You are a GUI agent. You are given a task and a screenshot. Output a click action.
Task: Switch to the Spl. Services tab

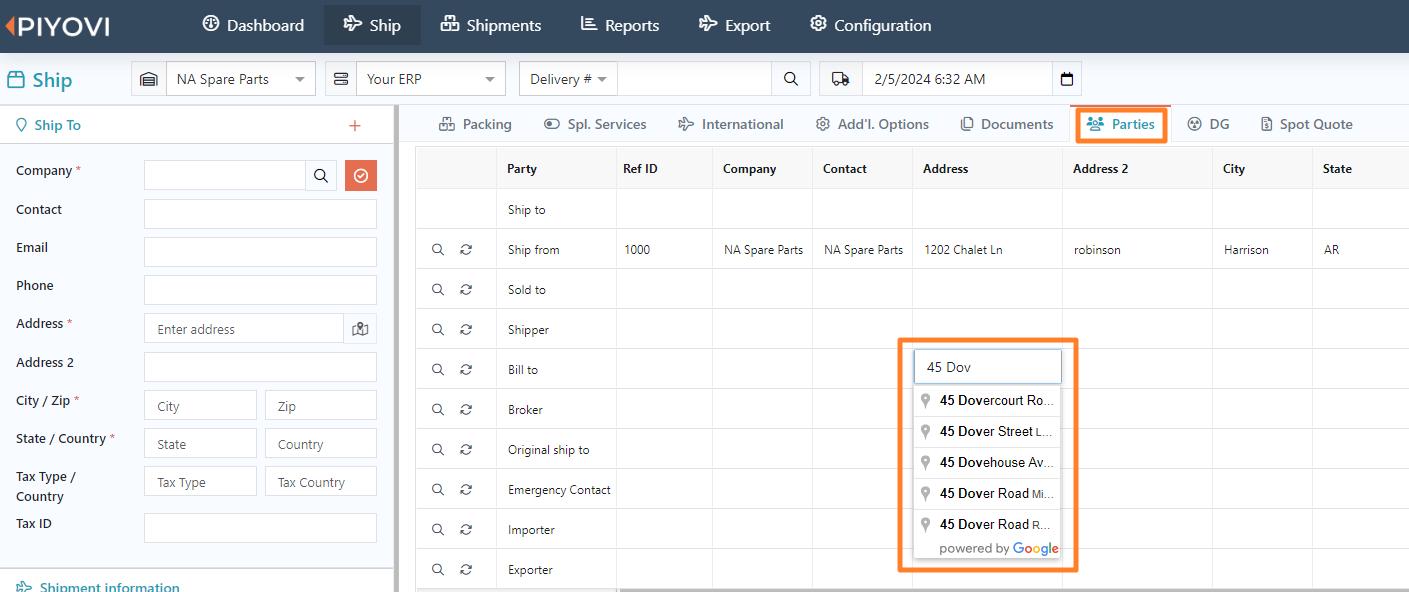595,124
